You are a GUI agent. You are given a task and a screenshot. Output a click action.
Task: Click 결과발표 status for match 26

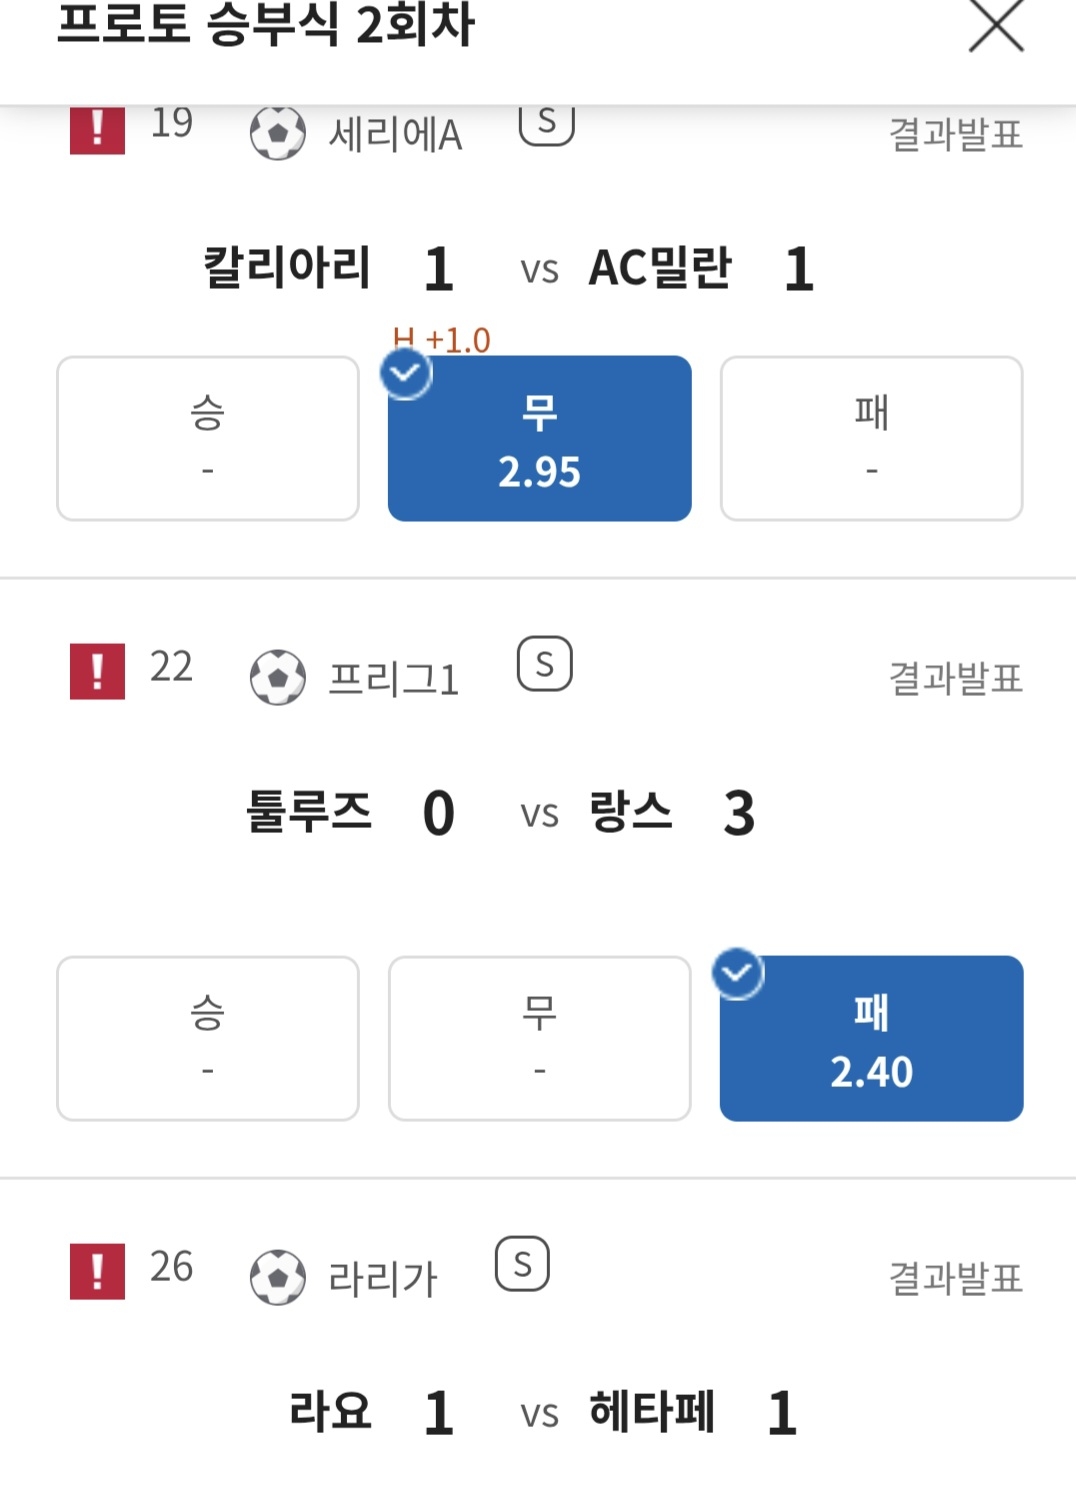click(x=955, y=1278)
